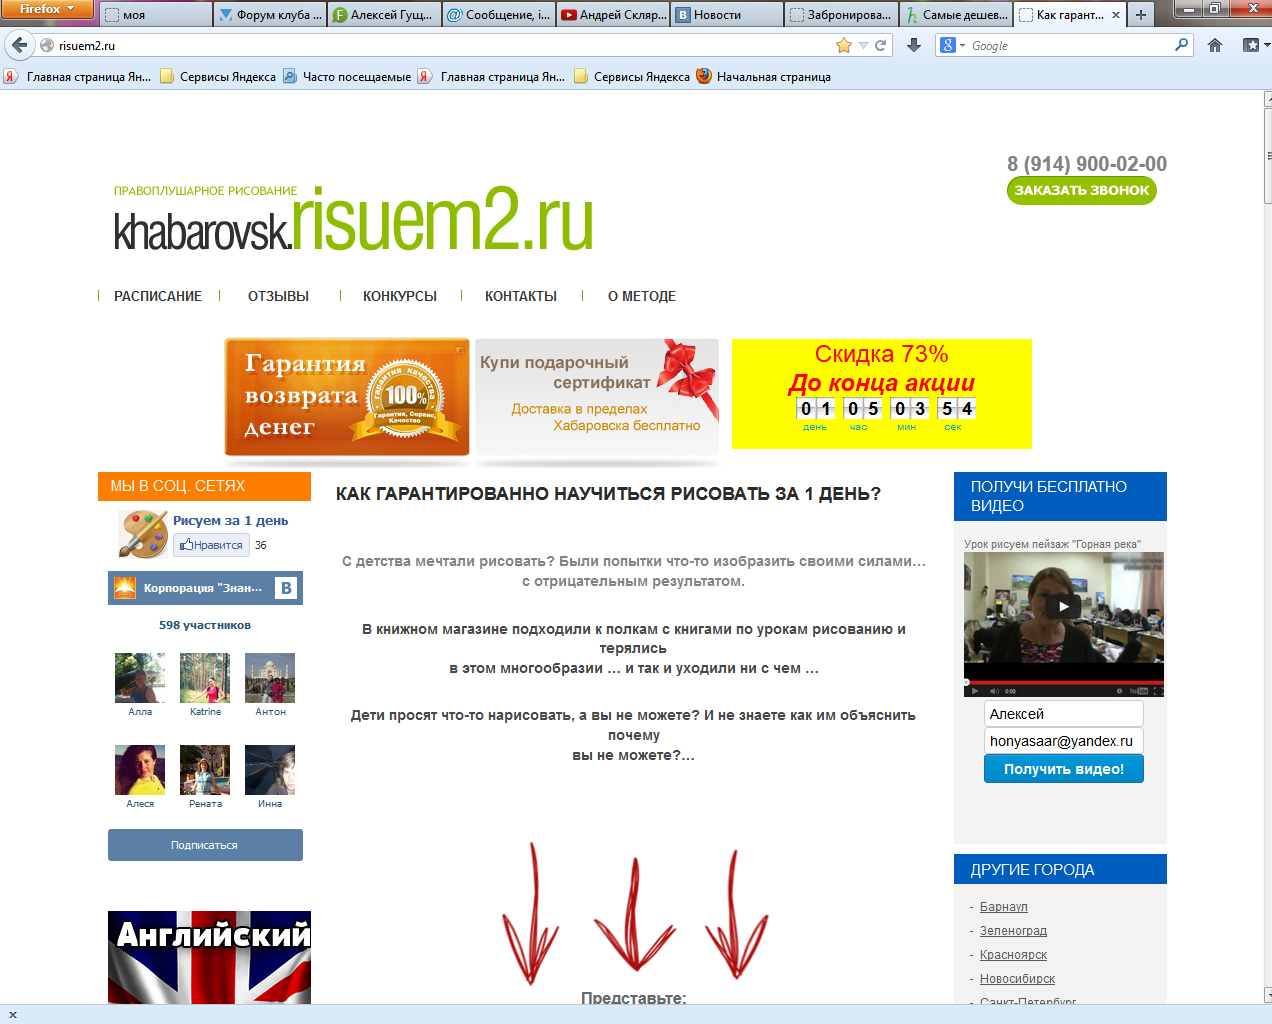Click 'Купи подарочный сертификат' banner

[x=597, y=397]
